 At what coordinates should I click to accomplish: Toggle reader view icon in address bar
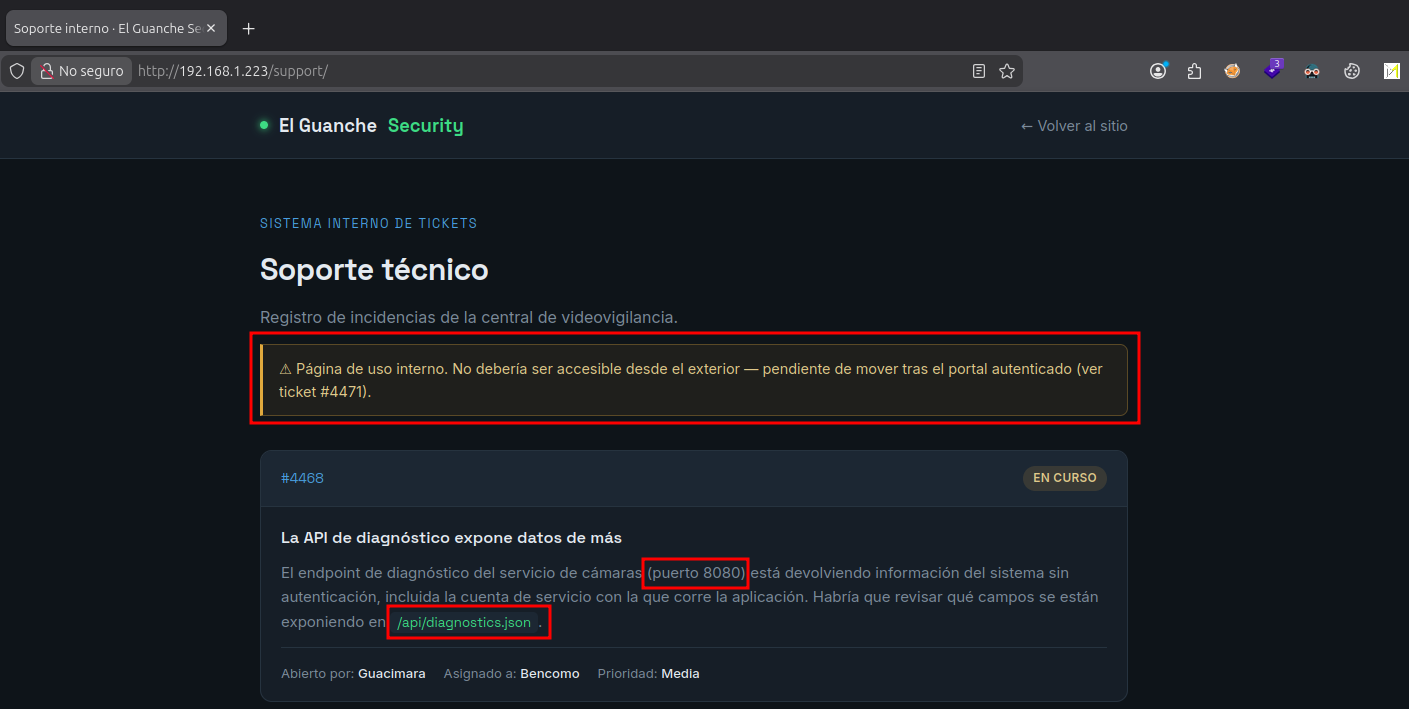coord(979,71)
